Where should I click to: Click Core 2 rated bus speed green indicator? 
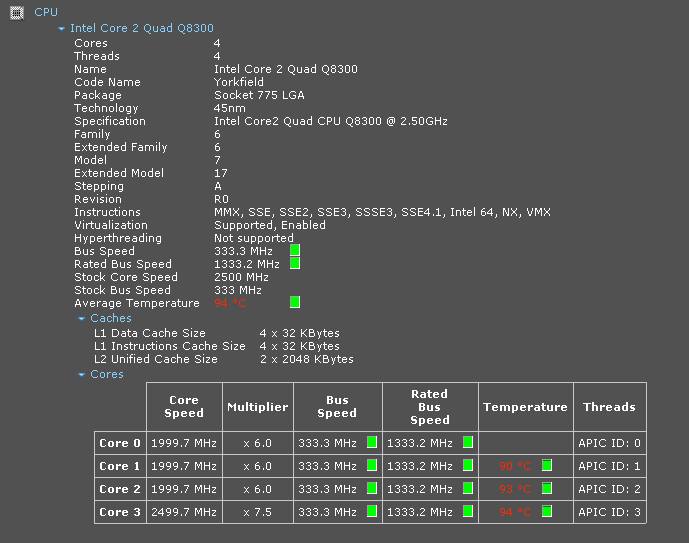point(468,488)
